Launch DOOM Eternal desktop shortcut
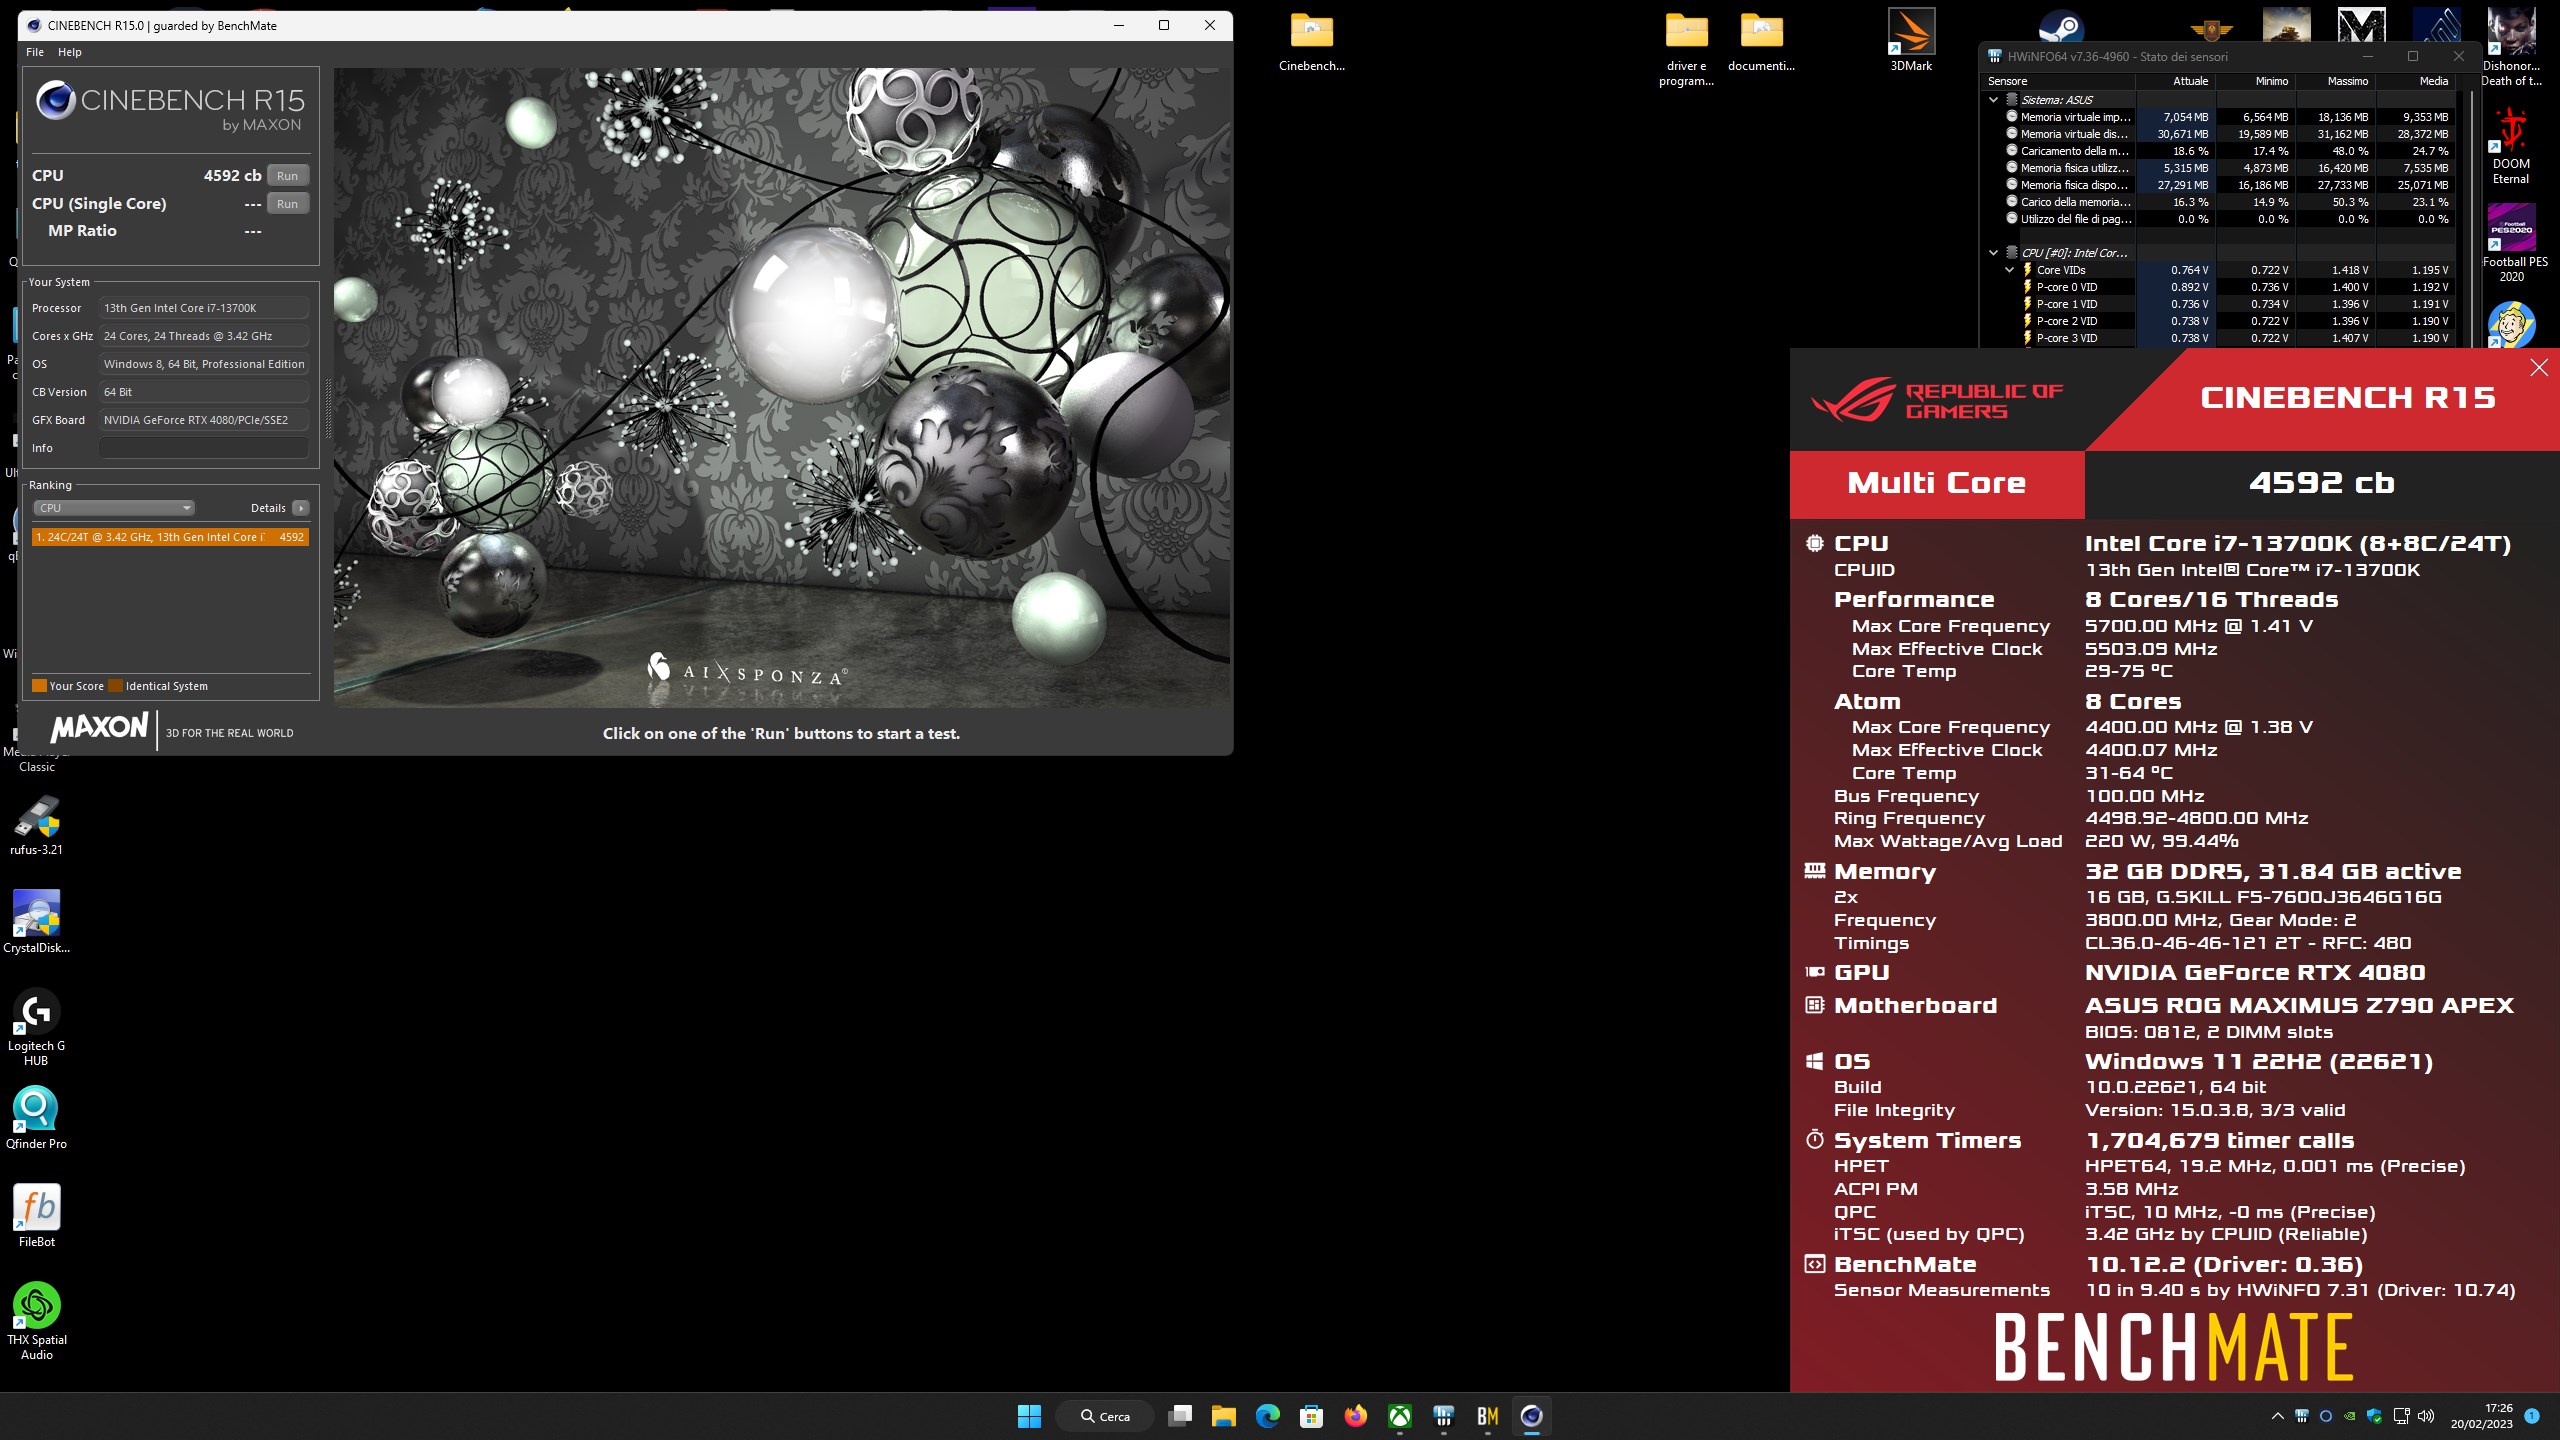This screenshot has height=1440, width=2560. [2511, 145]
